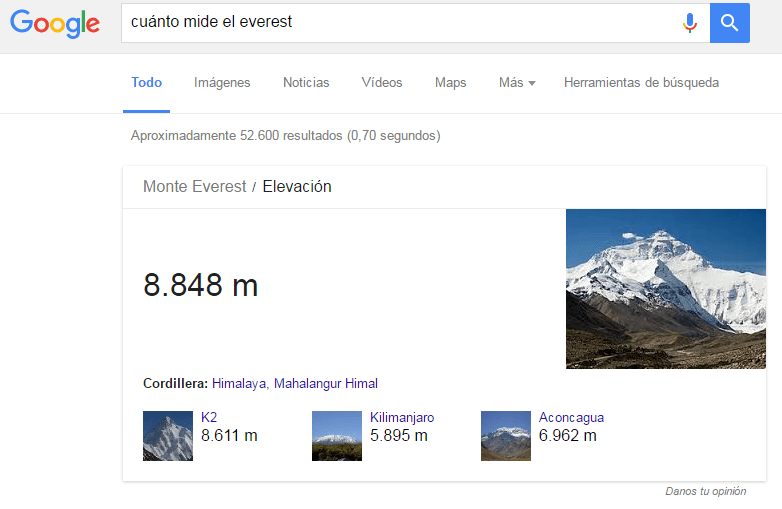
Task: Open the Noticias tab
Action: pyautogui.click(x=306, y=83)
